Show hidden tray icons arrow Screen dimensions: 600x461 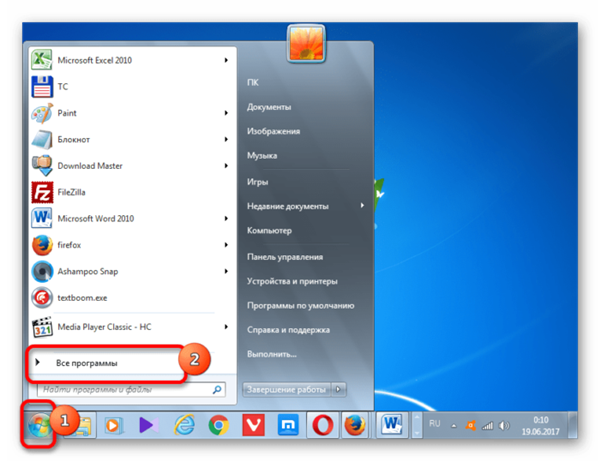[454, 426]
